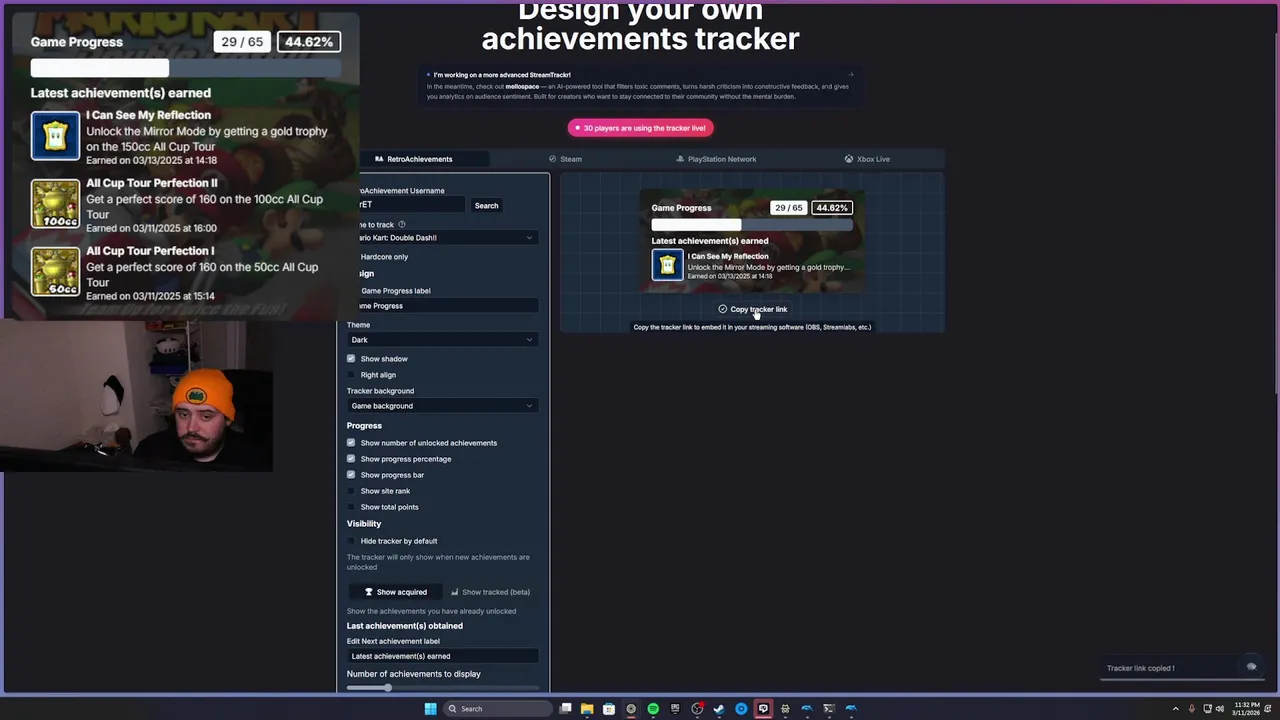Open Spotify from the taskbar
This screenshot has height=720, width=1280.
(653, 709)
